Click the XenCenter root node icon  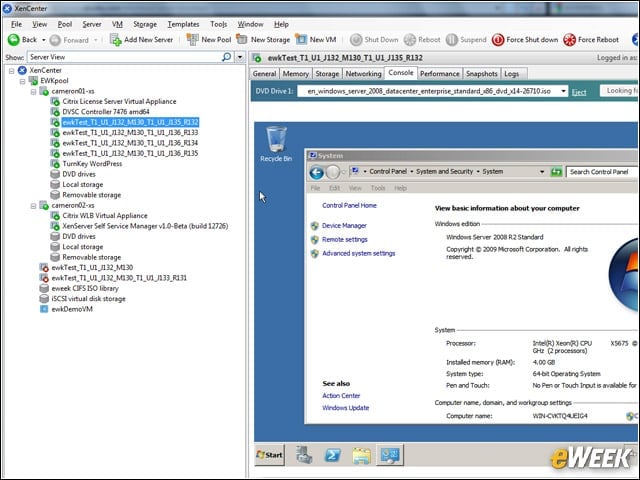(x=22, y=70)
